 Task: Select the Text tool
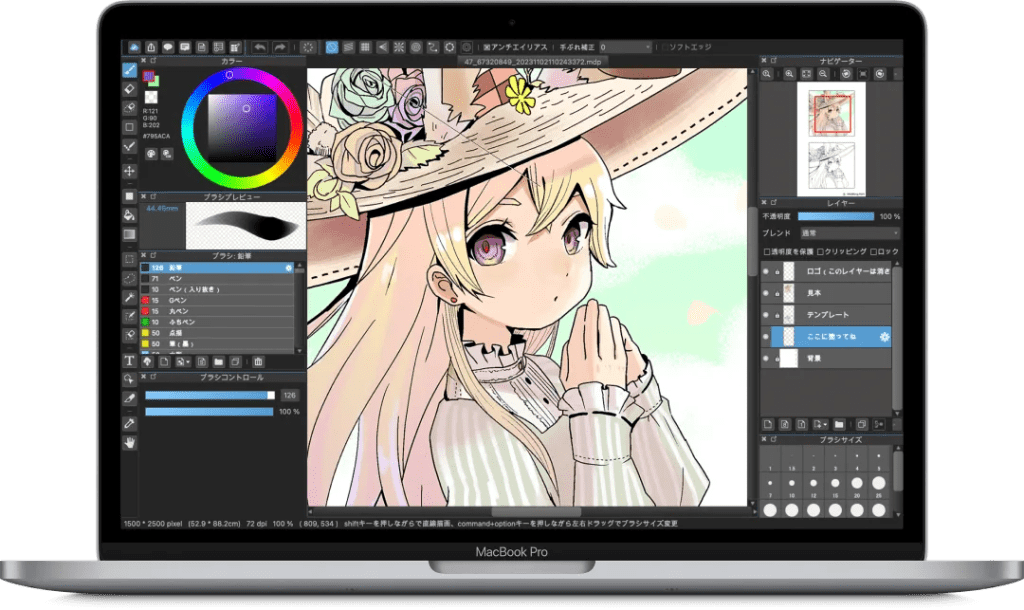point(129,361)
